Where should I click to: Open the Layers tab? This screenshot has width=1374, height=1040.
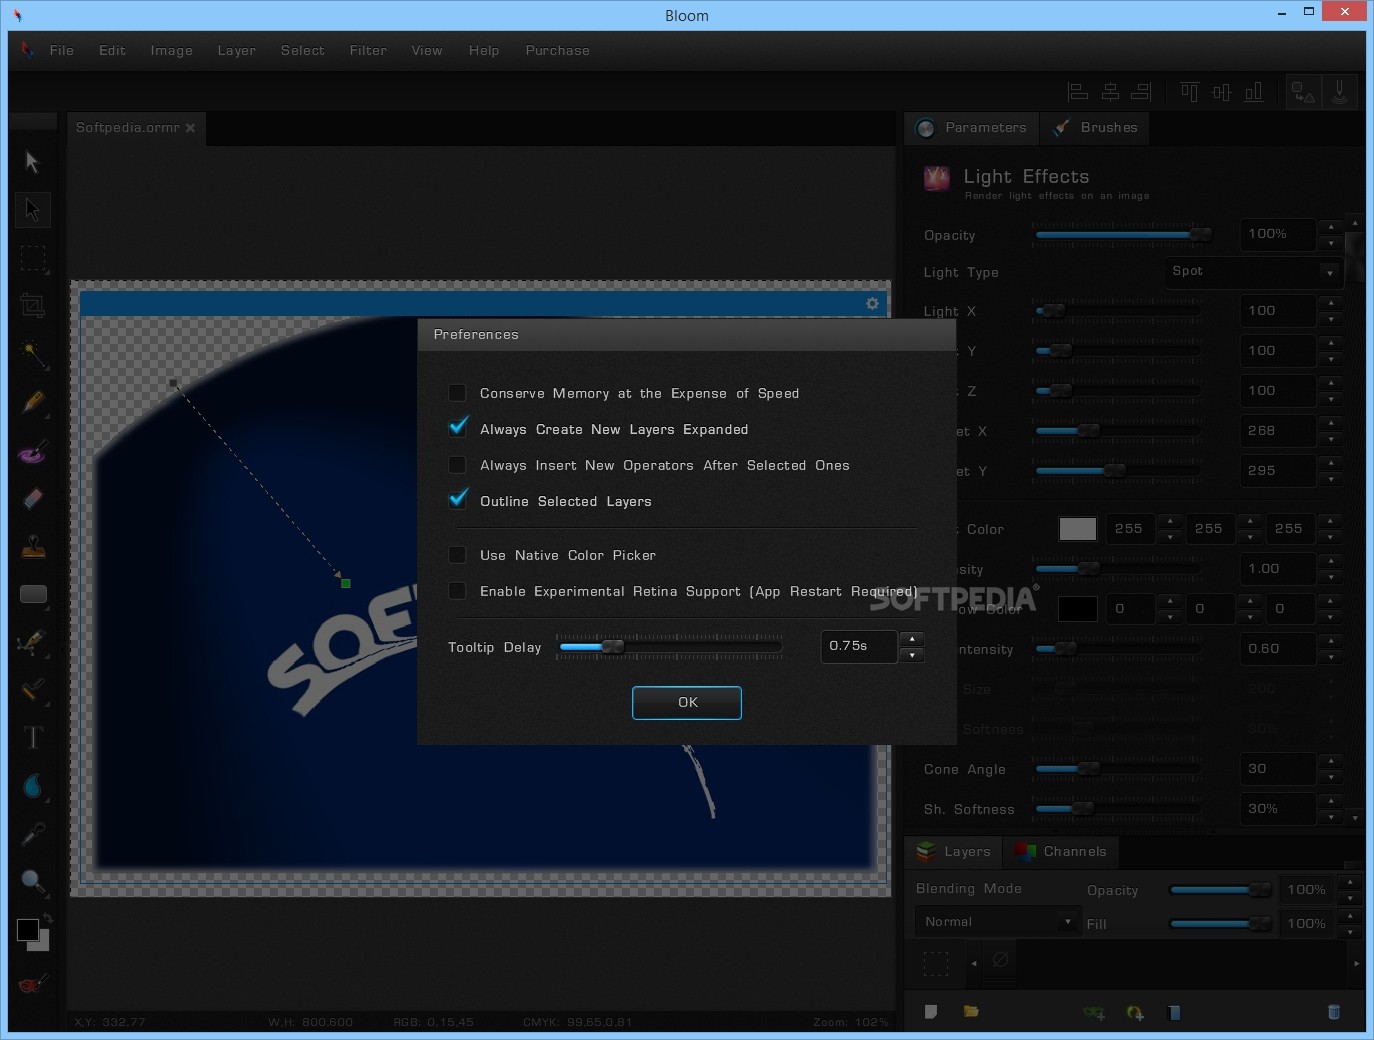954,851
